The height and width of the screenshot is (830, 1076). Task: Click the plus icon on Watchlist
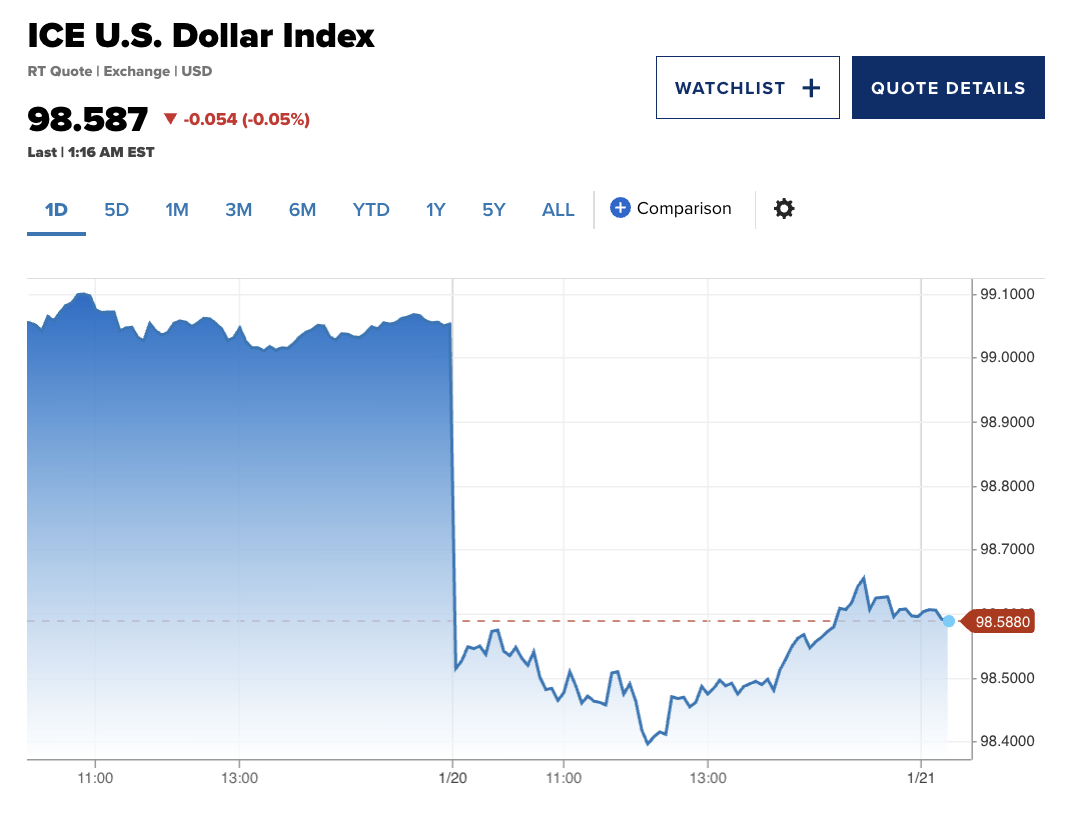coord(811,88)
